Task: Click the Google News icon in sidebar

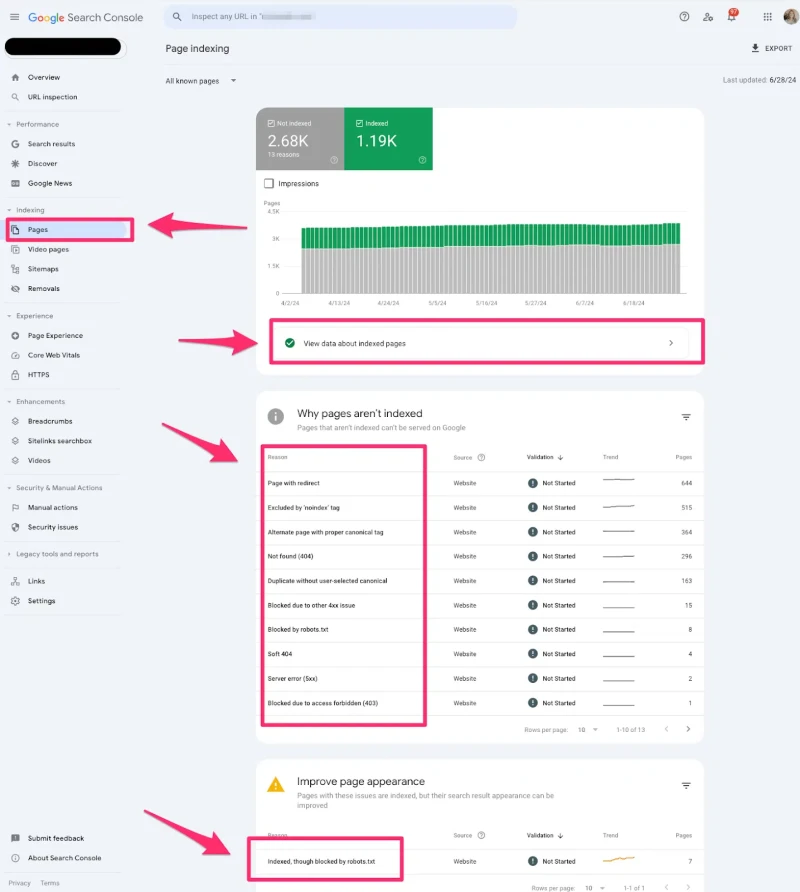Action: [15, 183]
